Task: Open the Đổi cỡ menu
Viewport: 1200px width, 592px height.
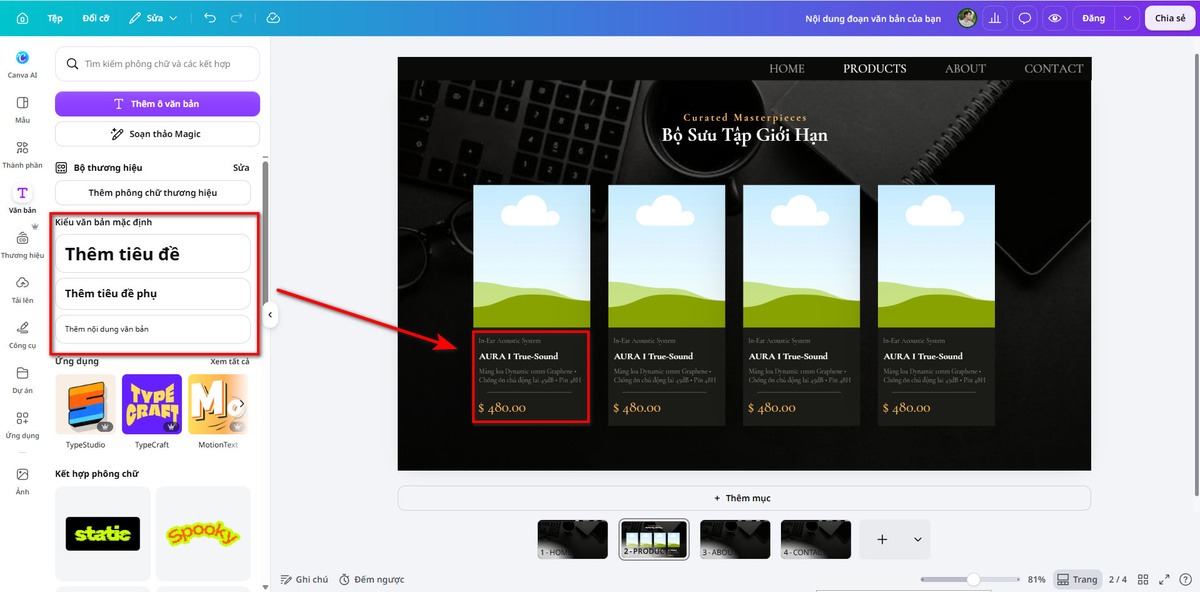Action: tap(96, 18)
